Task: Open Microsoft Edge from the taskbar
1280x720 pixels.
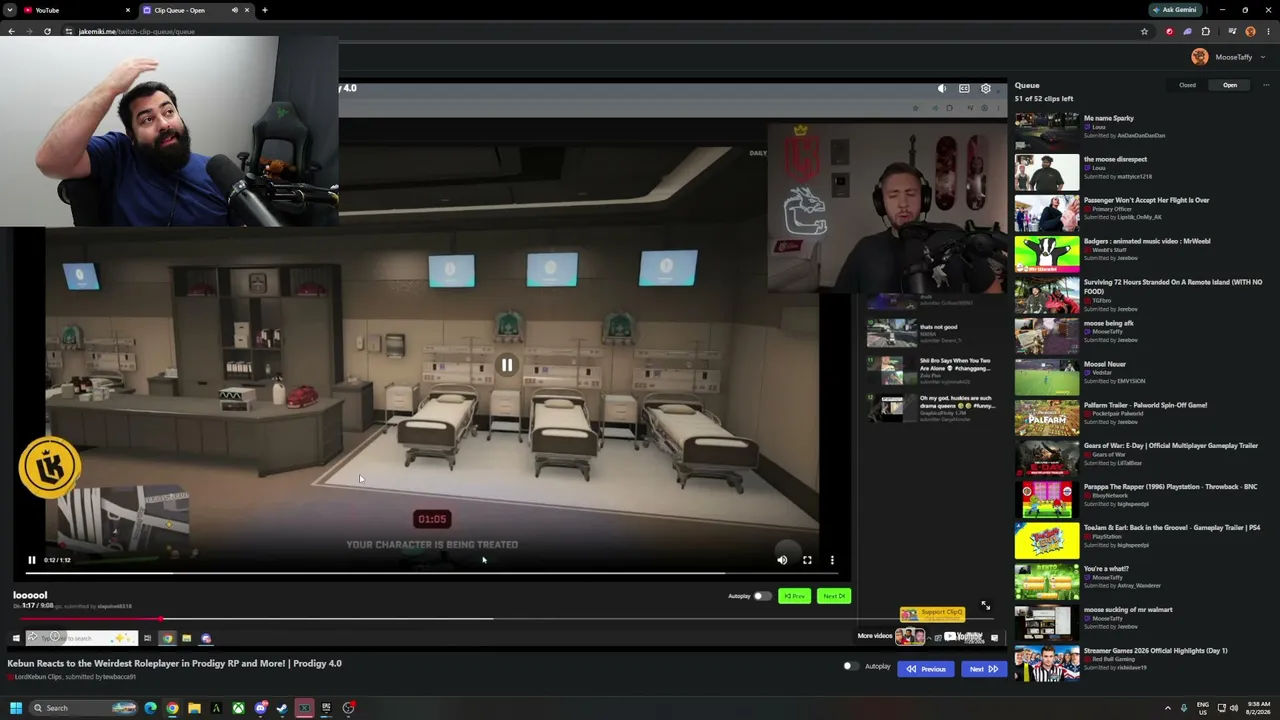Action: tap(151, 708)
